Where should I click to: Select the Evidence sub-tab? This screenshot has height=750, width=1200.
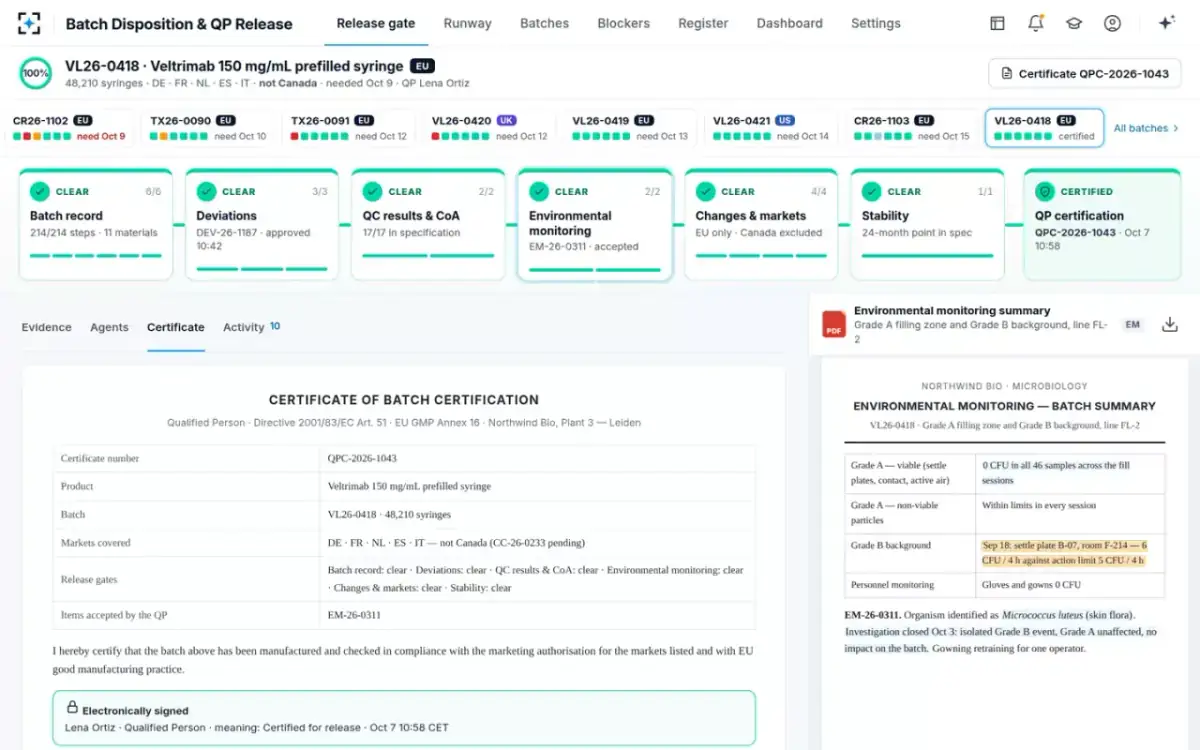(46, 327)
